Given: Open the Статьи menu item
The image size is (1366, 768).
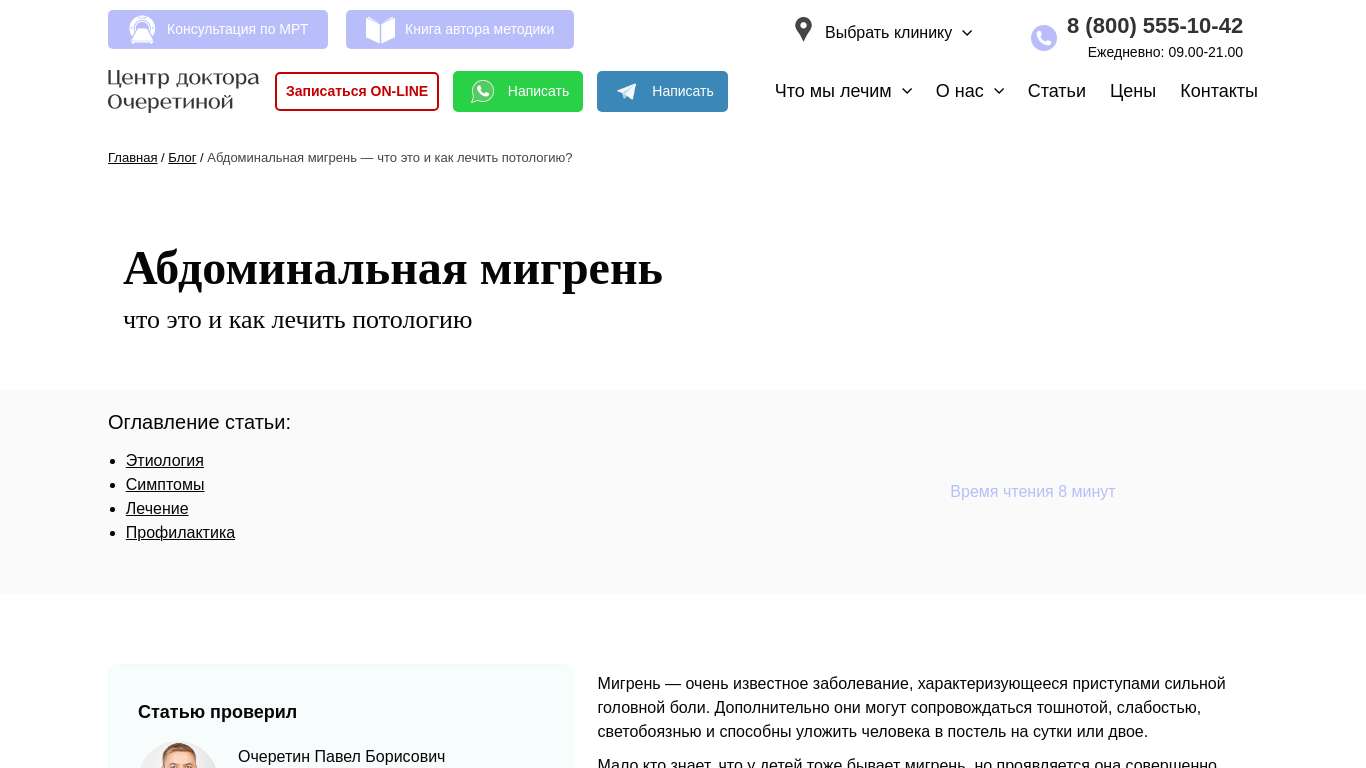Looking at the screenshot, I should pyautogui.click(x=1056, y=91).
